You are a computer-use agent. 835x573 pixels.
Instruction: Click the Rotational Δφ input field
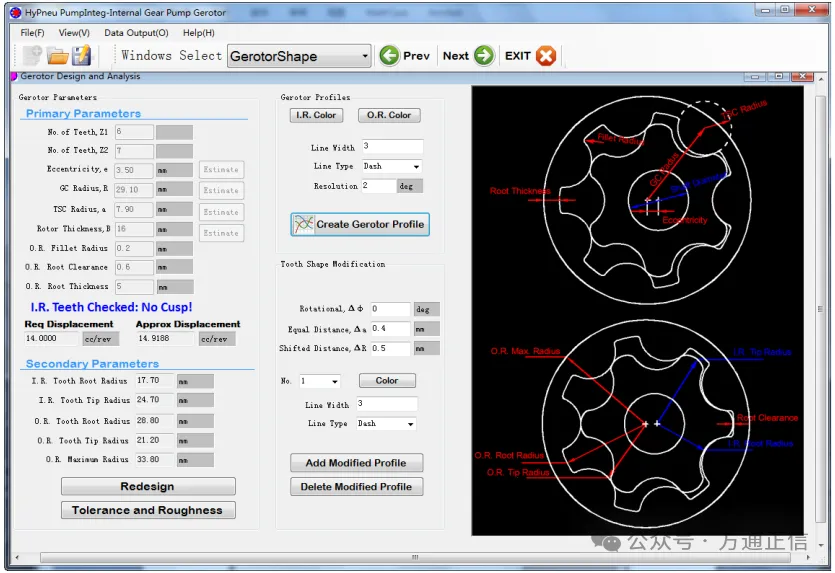coord(390,309)
